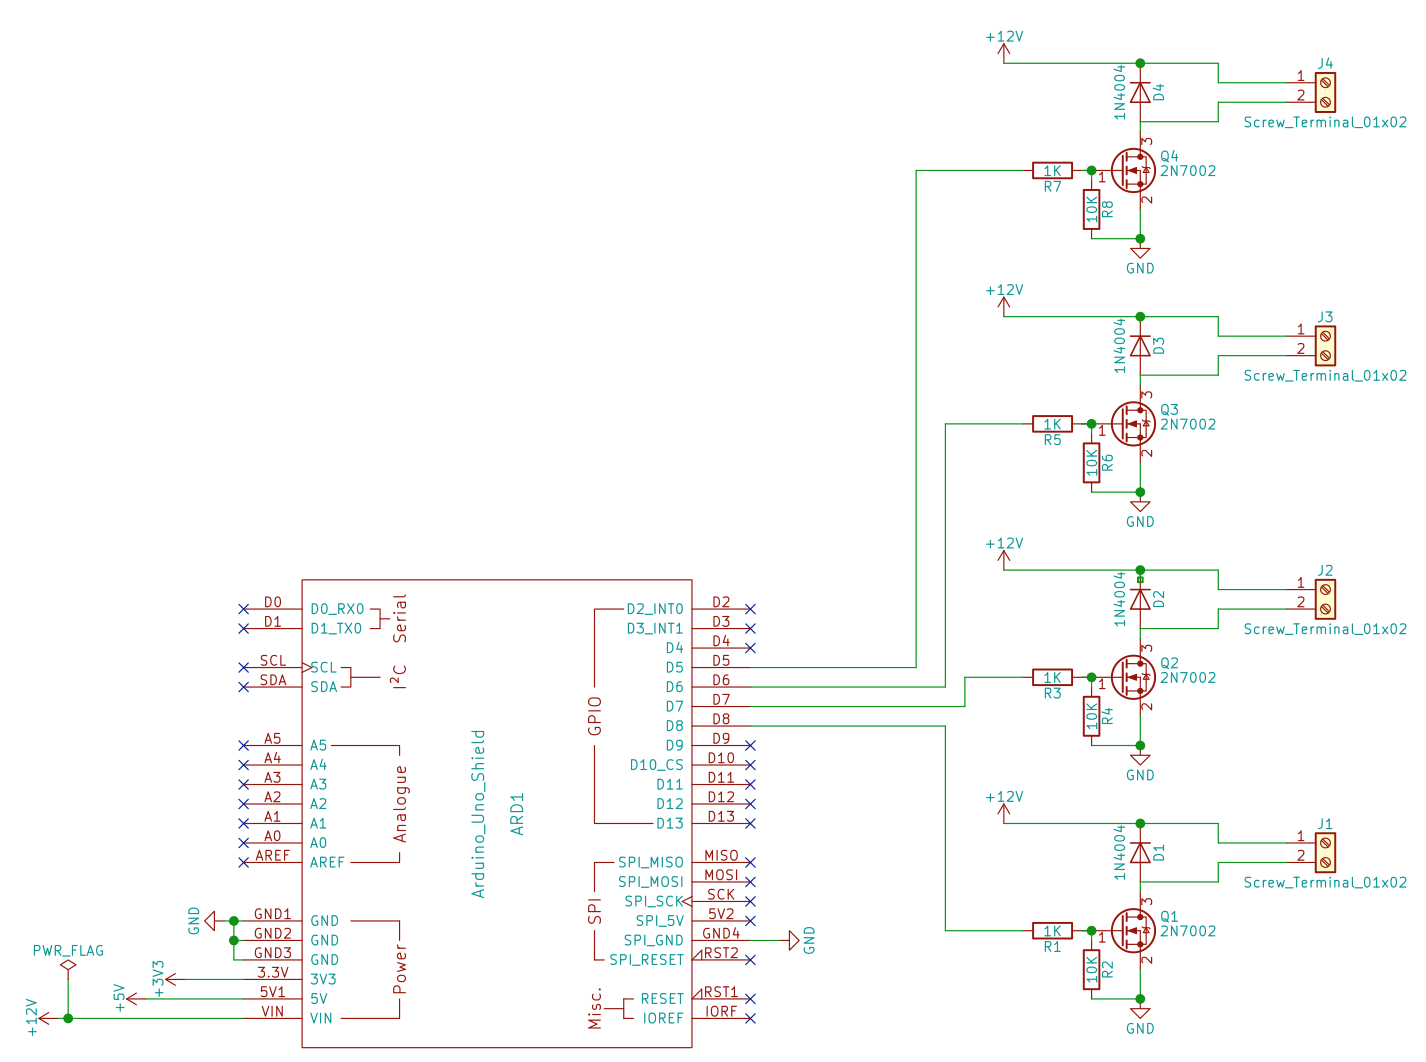Click the no-connect X on pin D2
Viewport: 1426px width, 1062px height.
coord(750,609)
